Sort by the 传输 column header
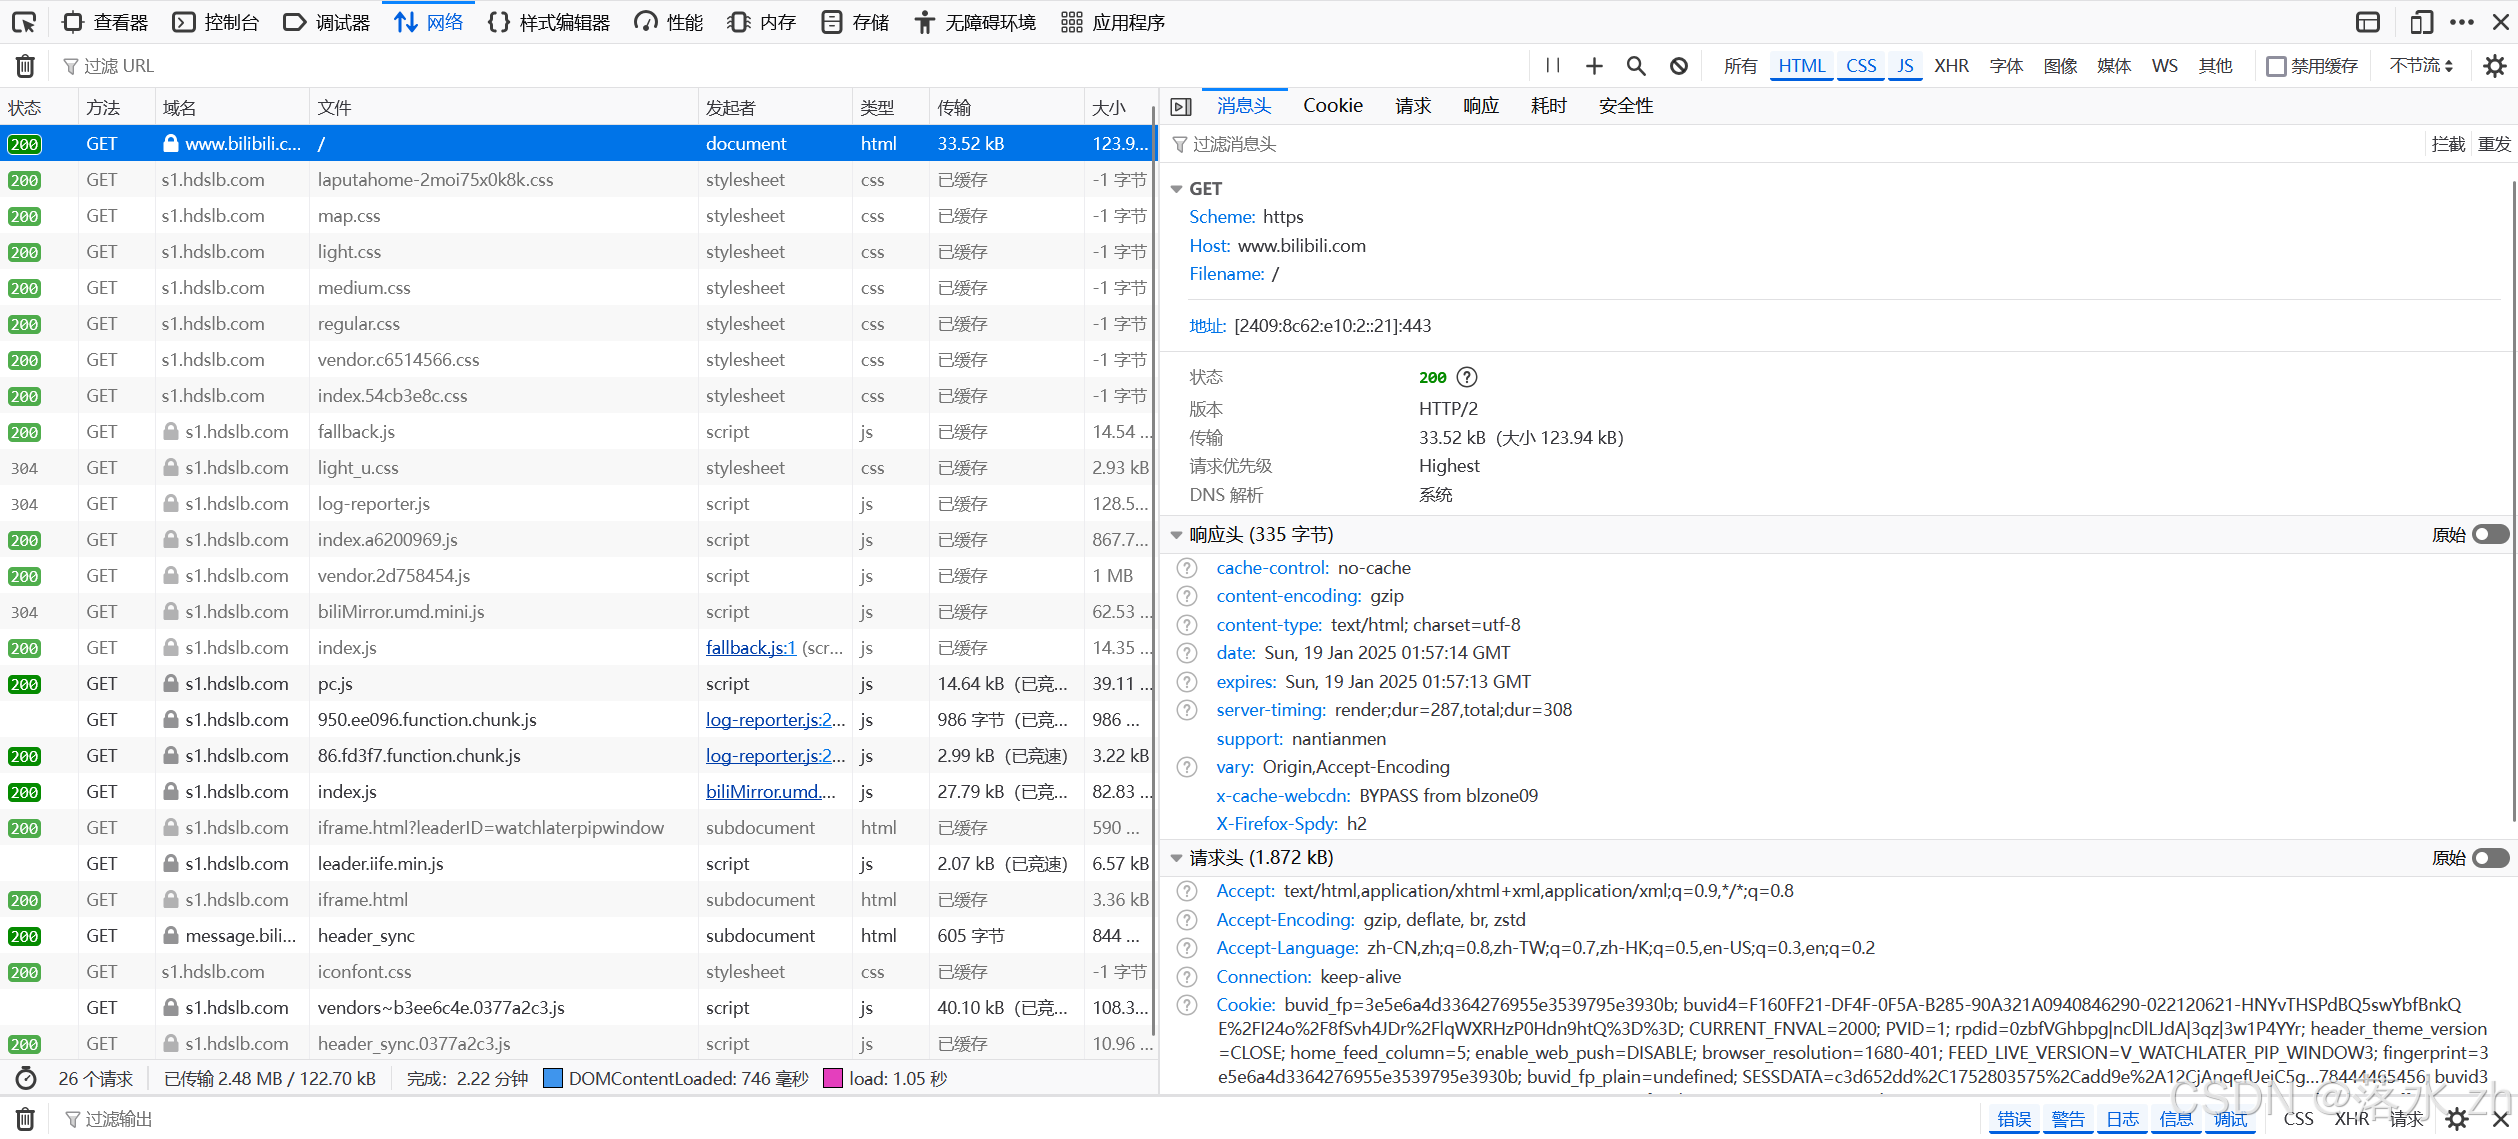 pyautogui.click(x=1006, y=107)
